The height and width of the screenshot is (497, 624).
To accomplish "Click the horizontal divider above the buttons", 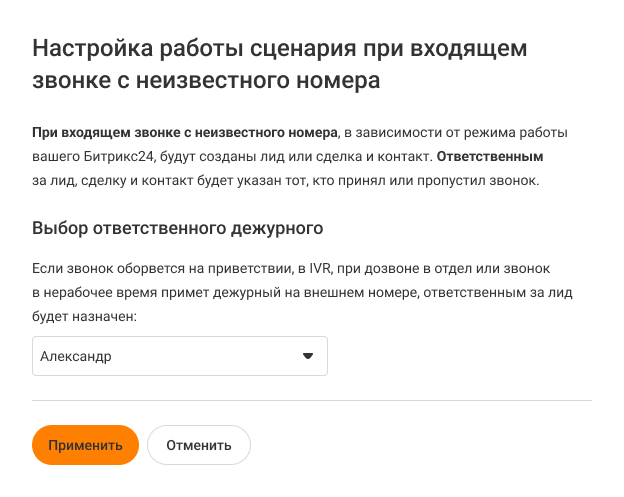I will click(312, 400).
